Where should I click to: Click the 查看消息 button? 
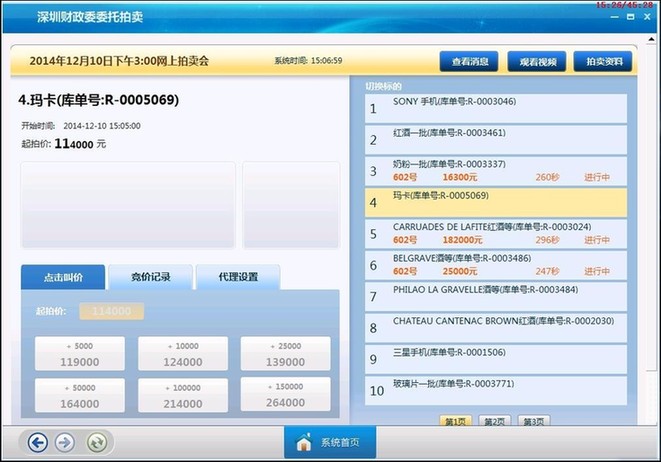469,61
